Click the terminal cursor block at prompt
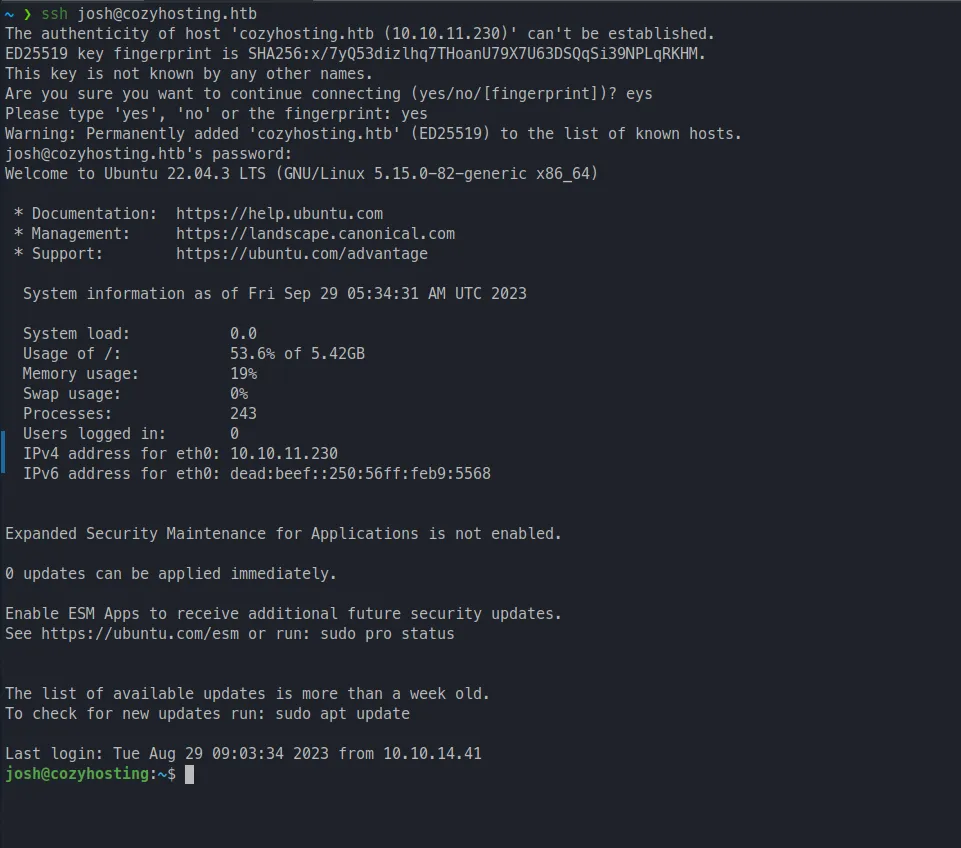961x848 pixels. click(x=189, y=775)
